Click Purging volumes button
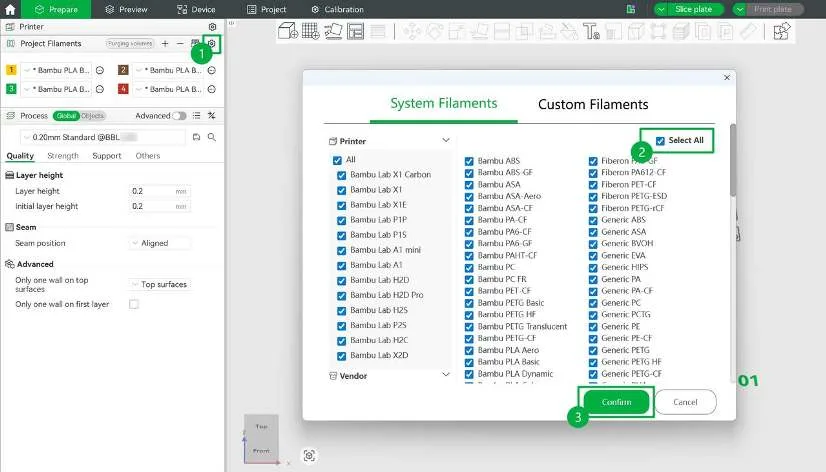Screen dimensions: 826x472 130,43
